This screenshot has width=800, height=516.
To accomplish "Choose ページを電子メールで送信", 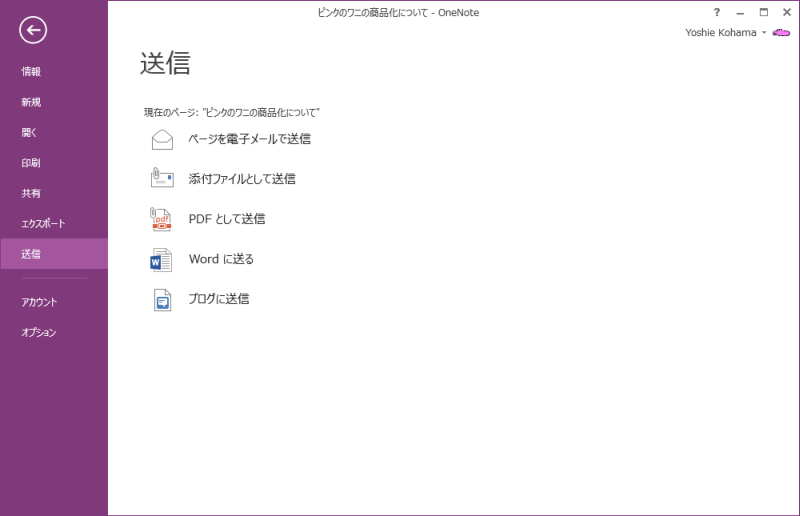I will coord(249,139).
